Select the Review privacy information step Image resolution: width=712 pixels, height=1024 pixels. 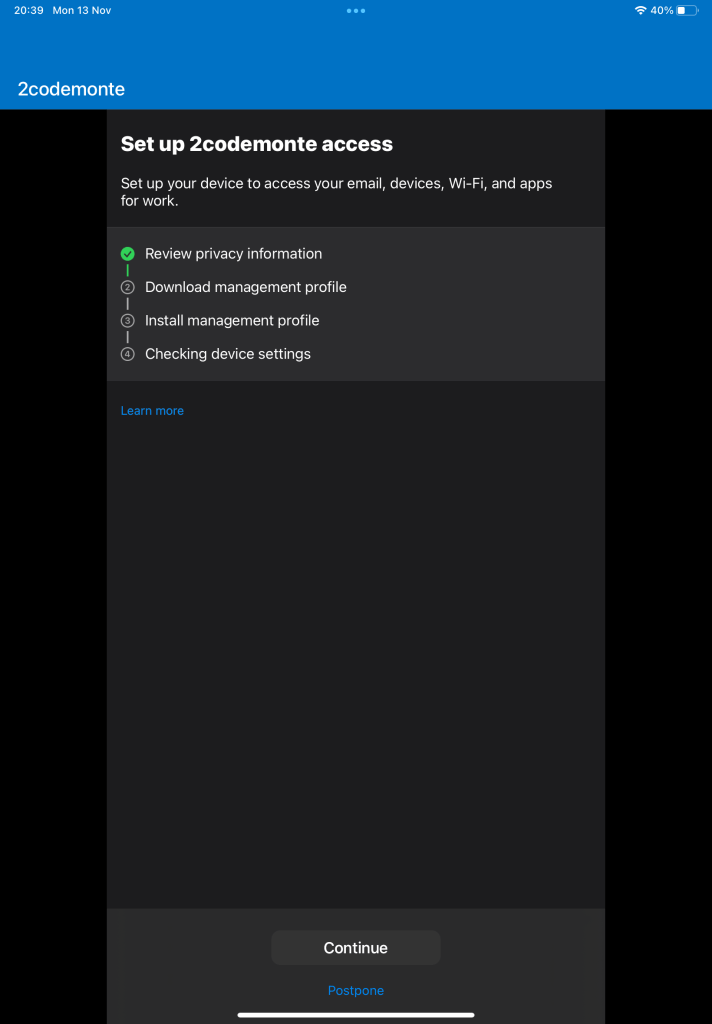click(x=233, y=254)
